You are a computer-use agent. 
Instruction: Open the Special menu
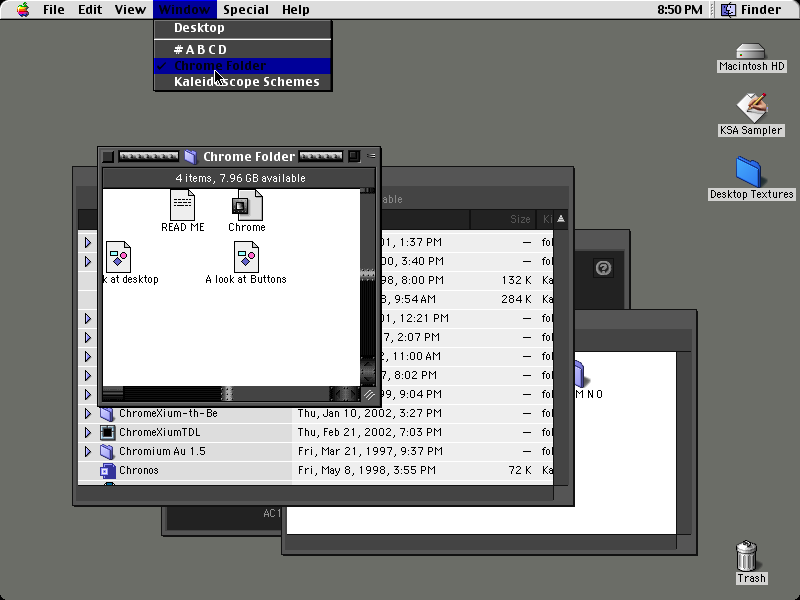(245, 10)
